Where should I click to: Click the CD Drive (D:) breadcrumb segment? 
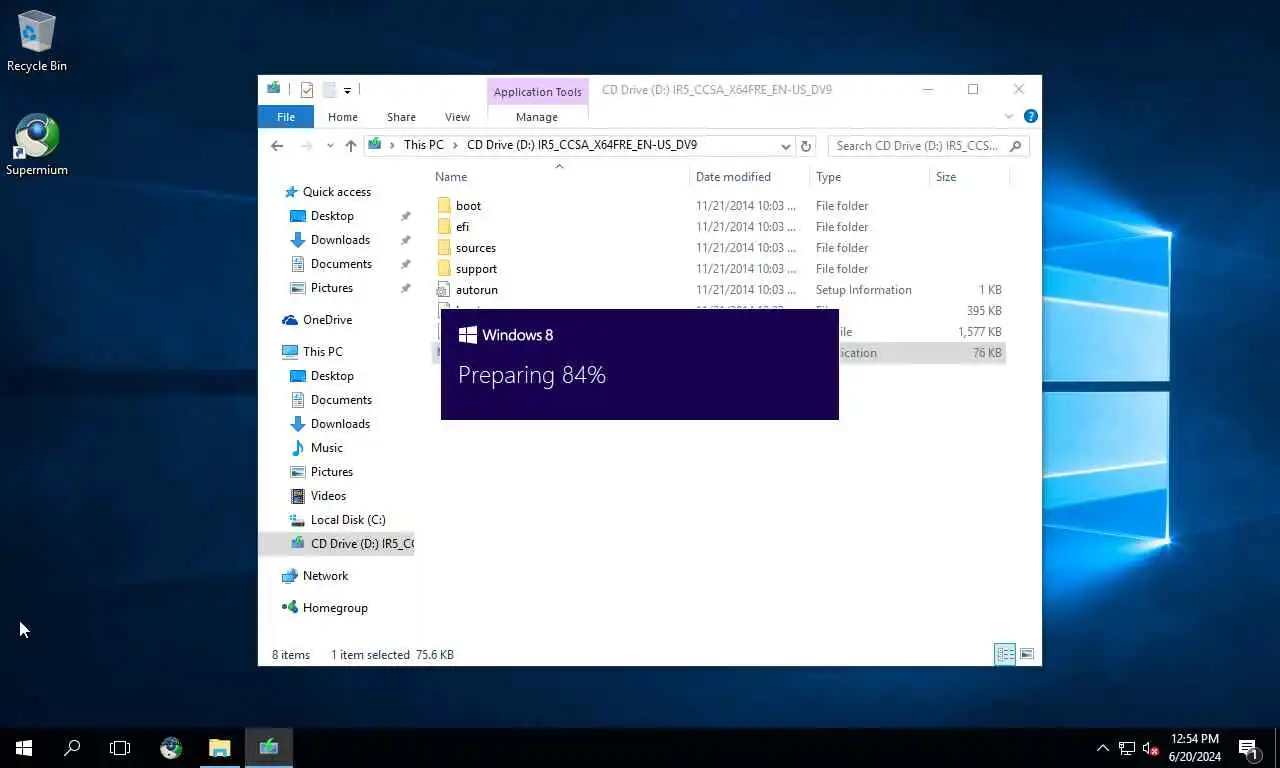582,145
